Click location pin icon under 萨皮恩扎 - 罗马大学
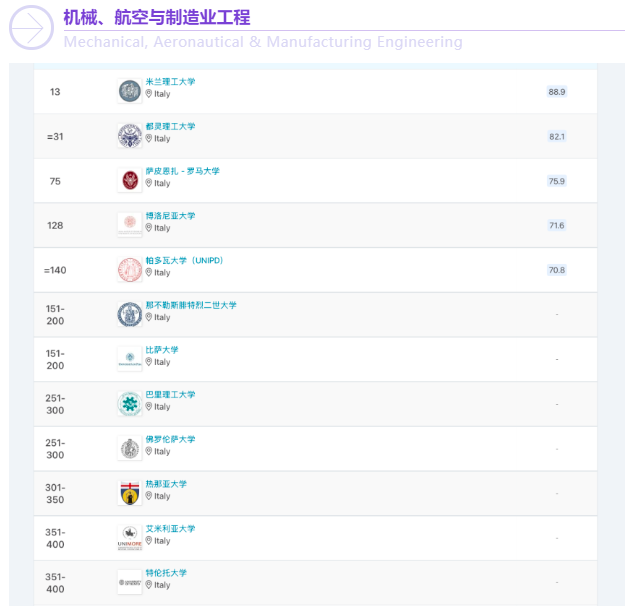638x606 pixels. pos(149,183)
